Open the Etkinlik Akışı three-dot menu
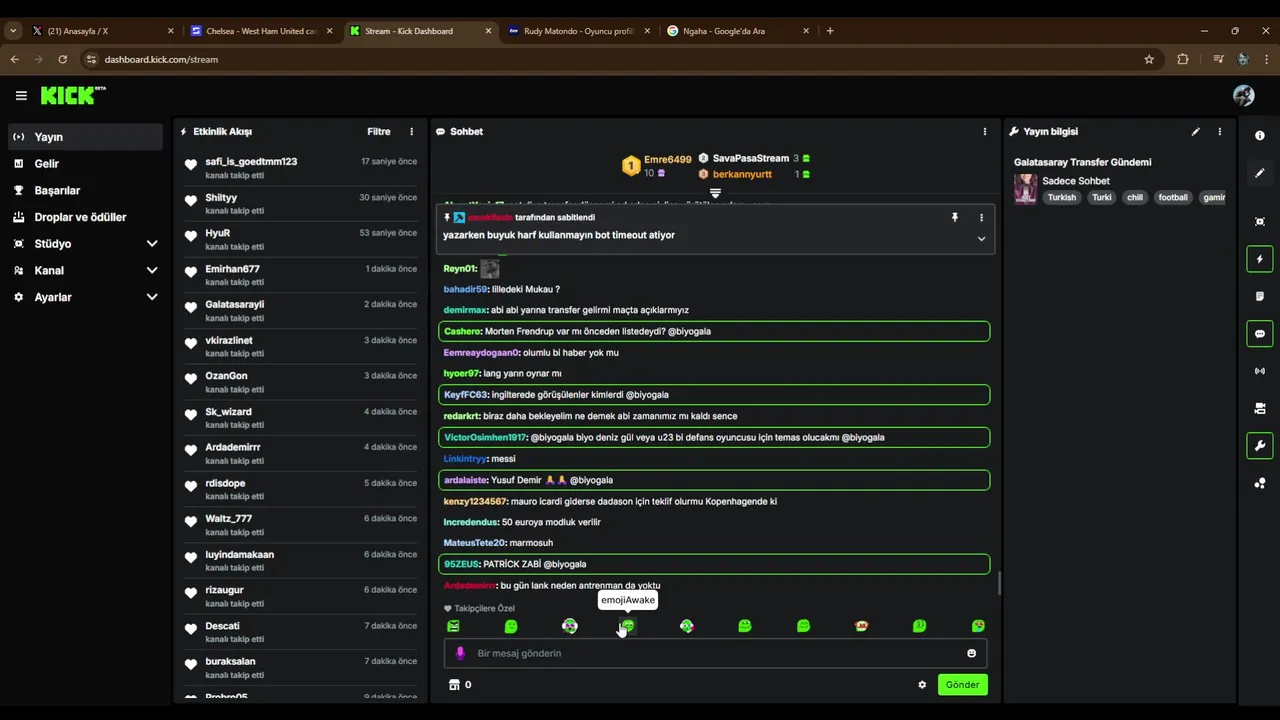 pos(411,131)
